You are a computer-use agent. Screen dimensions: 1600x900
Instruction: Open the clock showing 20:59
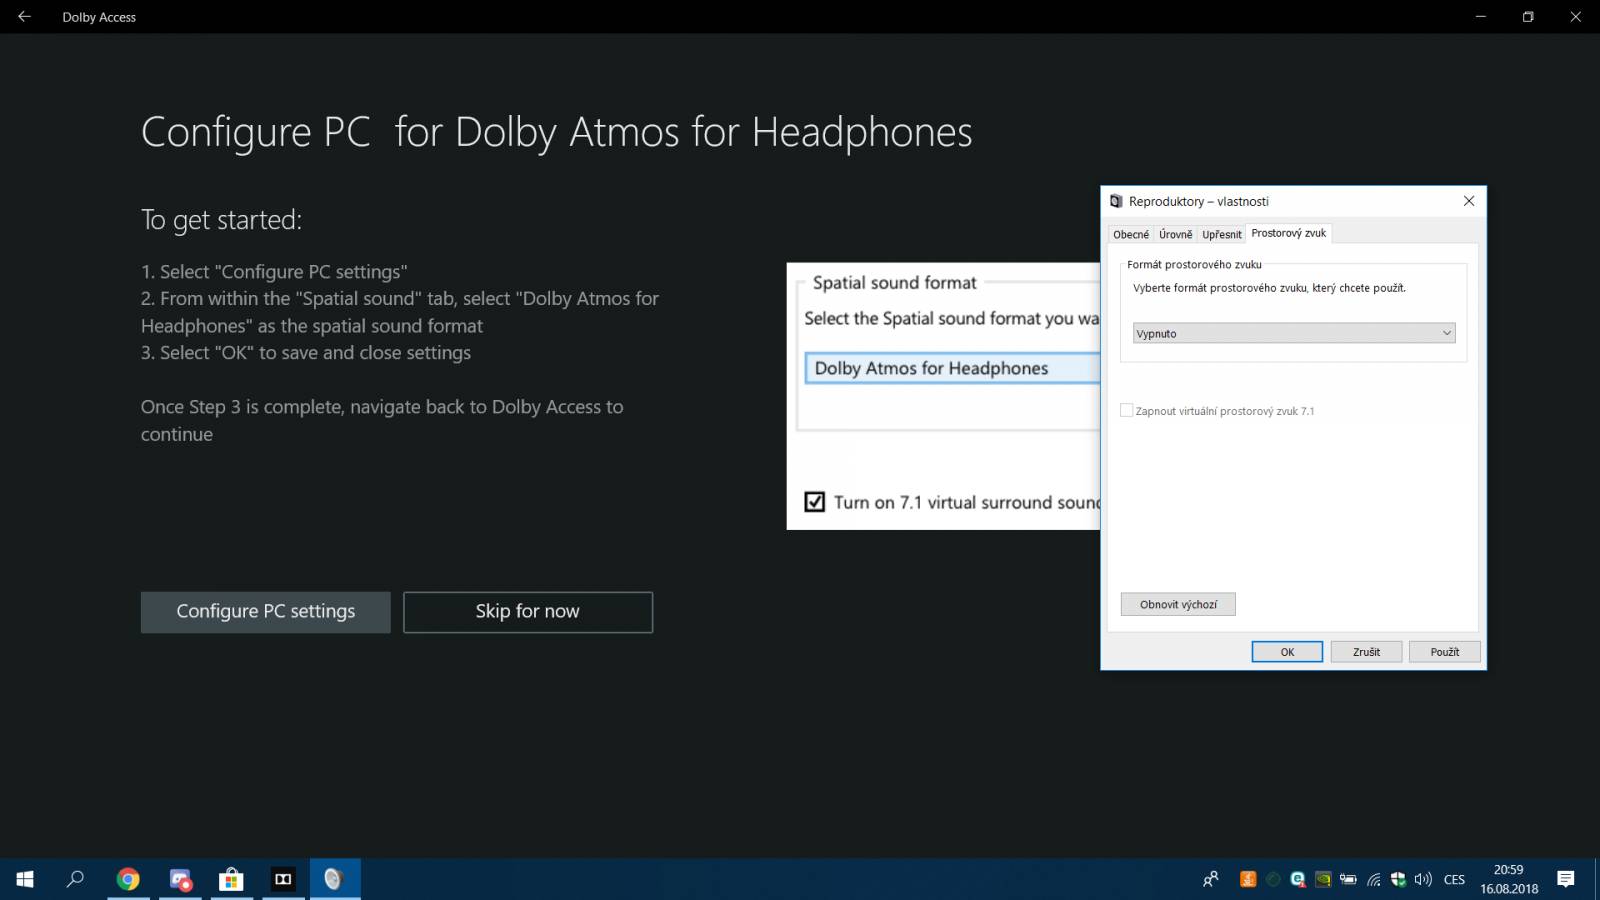point(1509,879)
